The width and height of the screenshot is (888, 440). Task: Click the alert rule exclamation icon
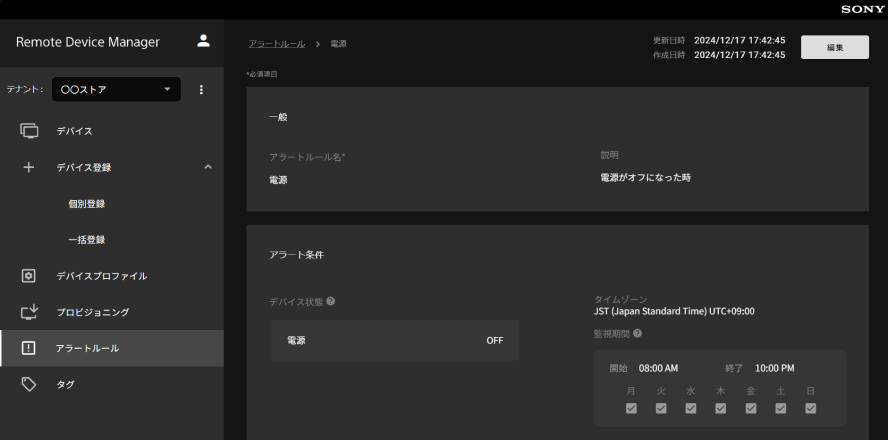29,348
